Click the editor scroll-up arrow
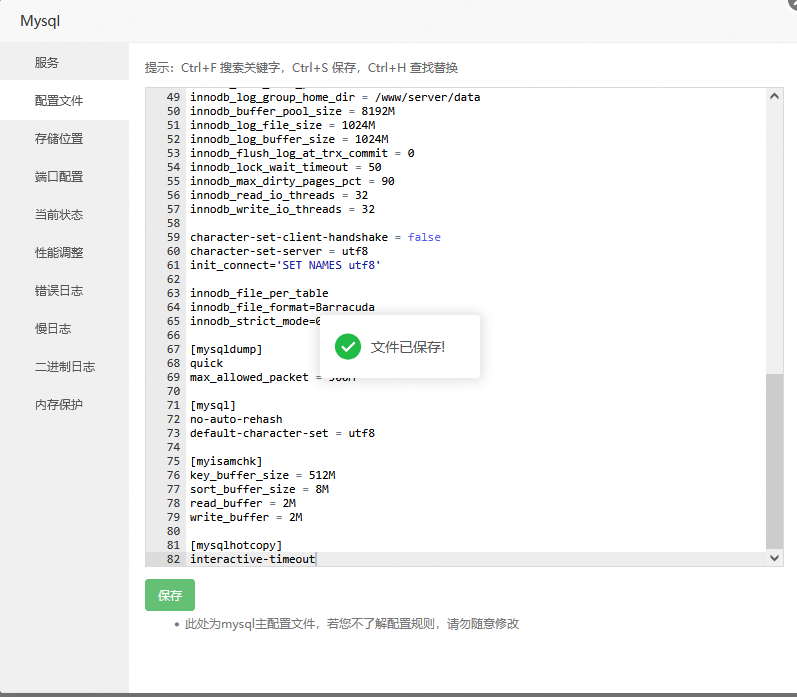 pos(774,96)
